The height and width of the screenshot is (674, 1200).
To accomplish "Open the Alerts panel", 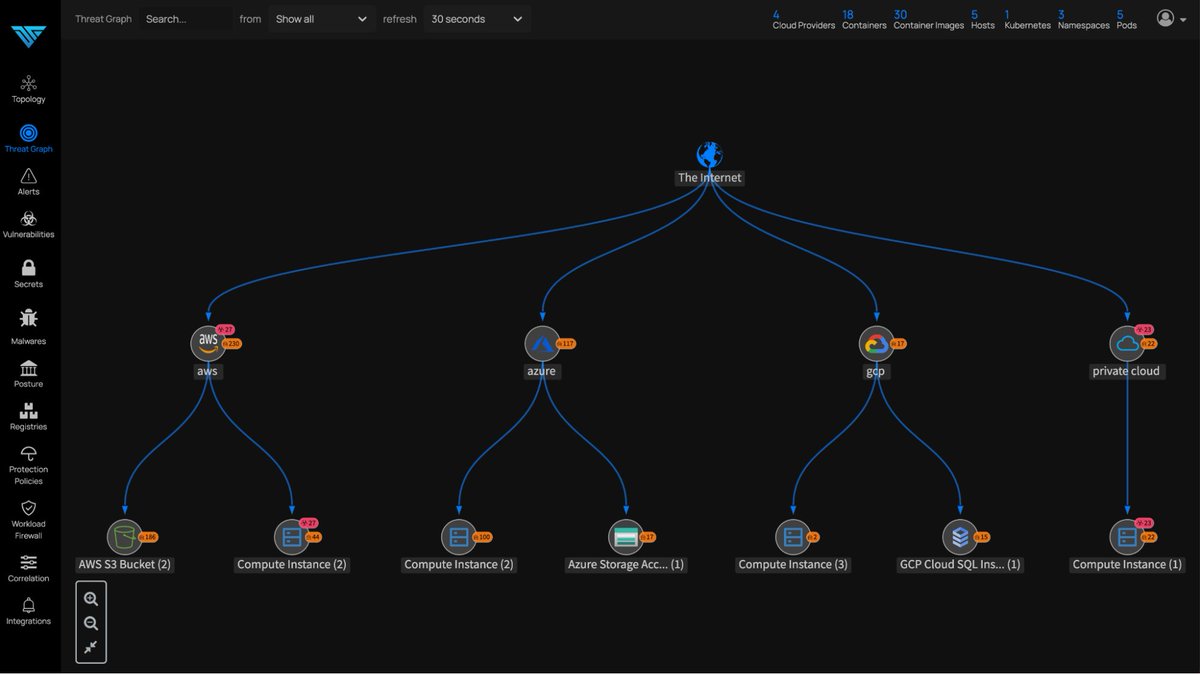I will pos(28,180).
